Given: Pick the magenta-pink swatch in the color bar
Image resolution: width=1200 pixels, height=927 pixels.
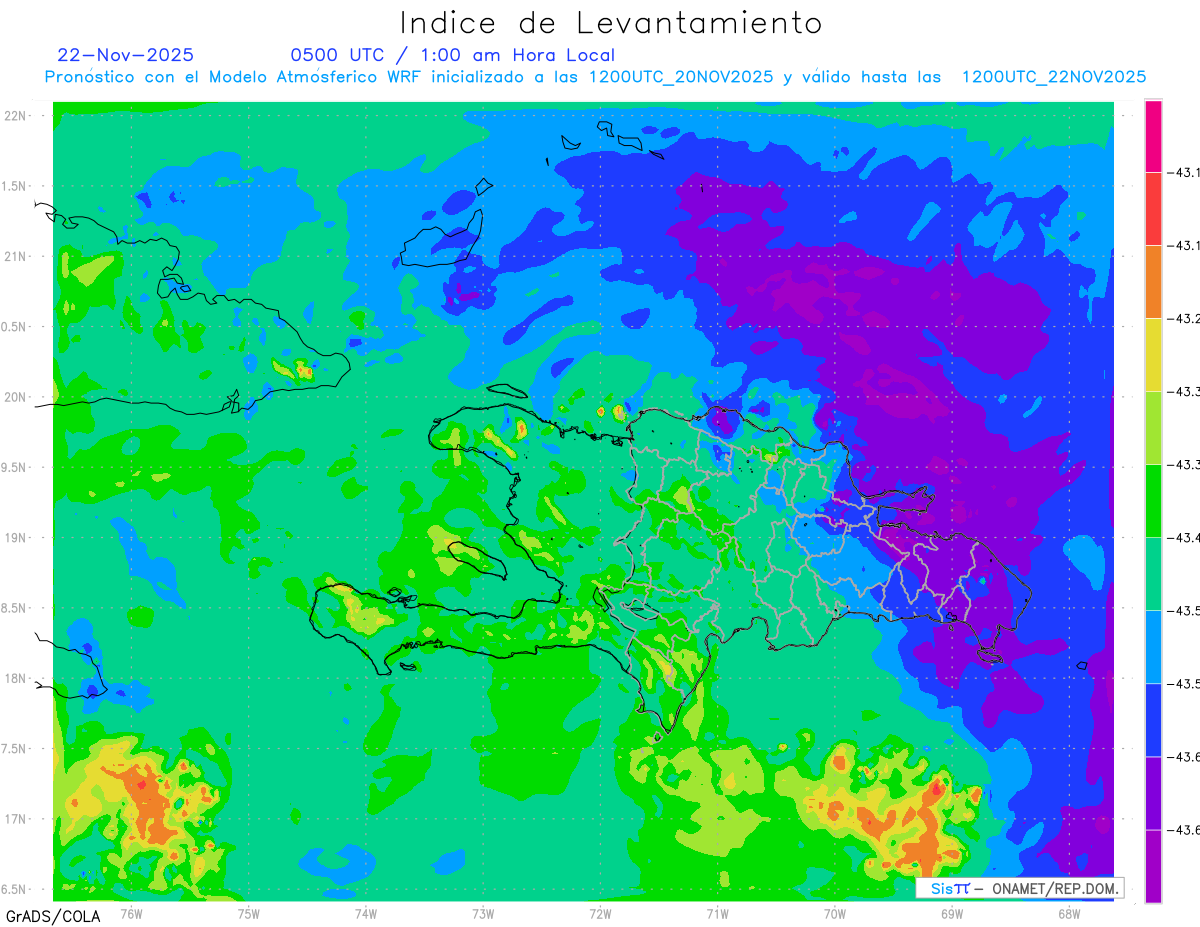Looking at the screenshot, I should [x=1153, y=136].
